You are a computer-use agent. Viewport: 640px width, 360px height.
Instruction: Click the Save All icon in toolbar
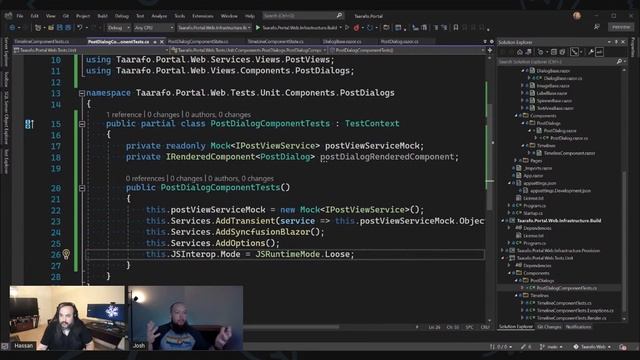click(x=68, y=28)
